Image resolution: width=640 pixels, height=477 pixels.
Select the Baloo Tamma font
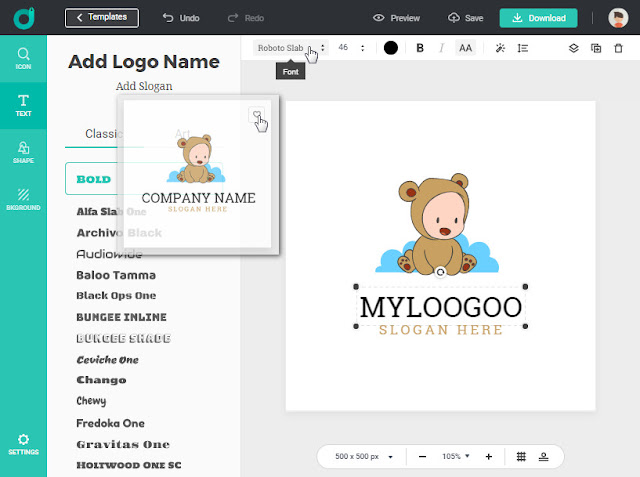116,275
